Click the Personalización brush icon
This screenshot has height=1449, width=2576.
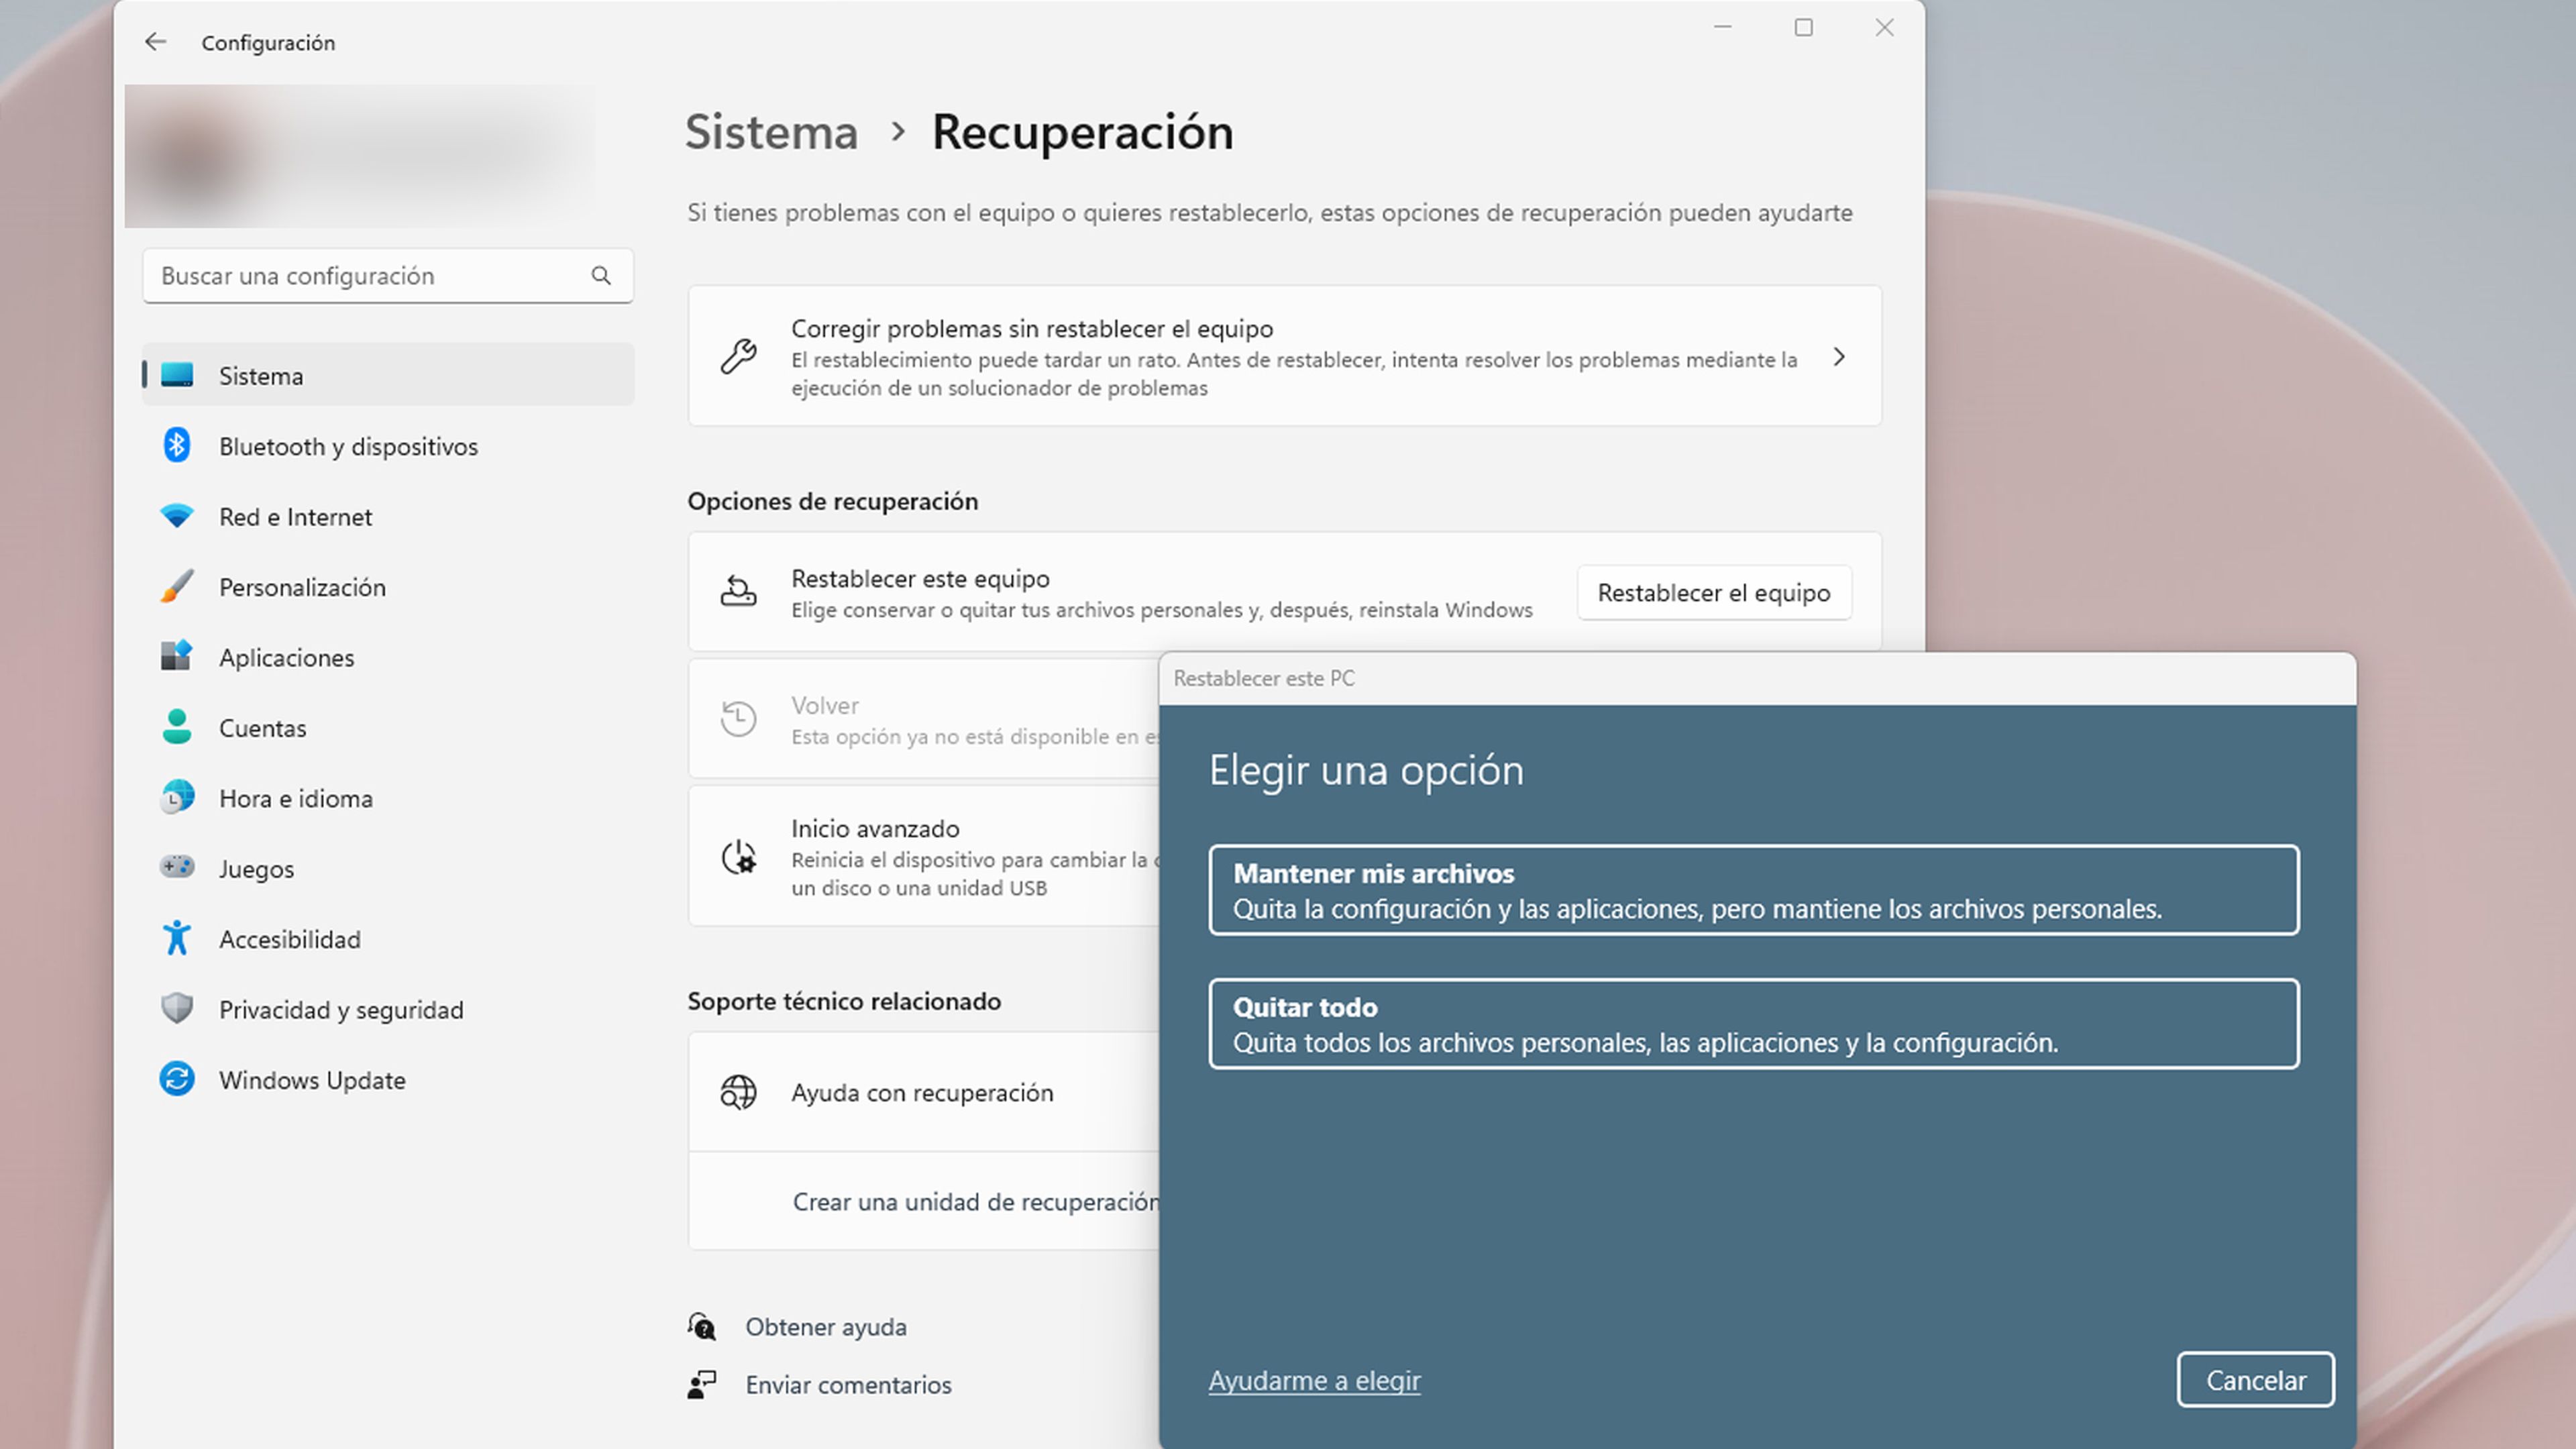[177, 586]
